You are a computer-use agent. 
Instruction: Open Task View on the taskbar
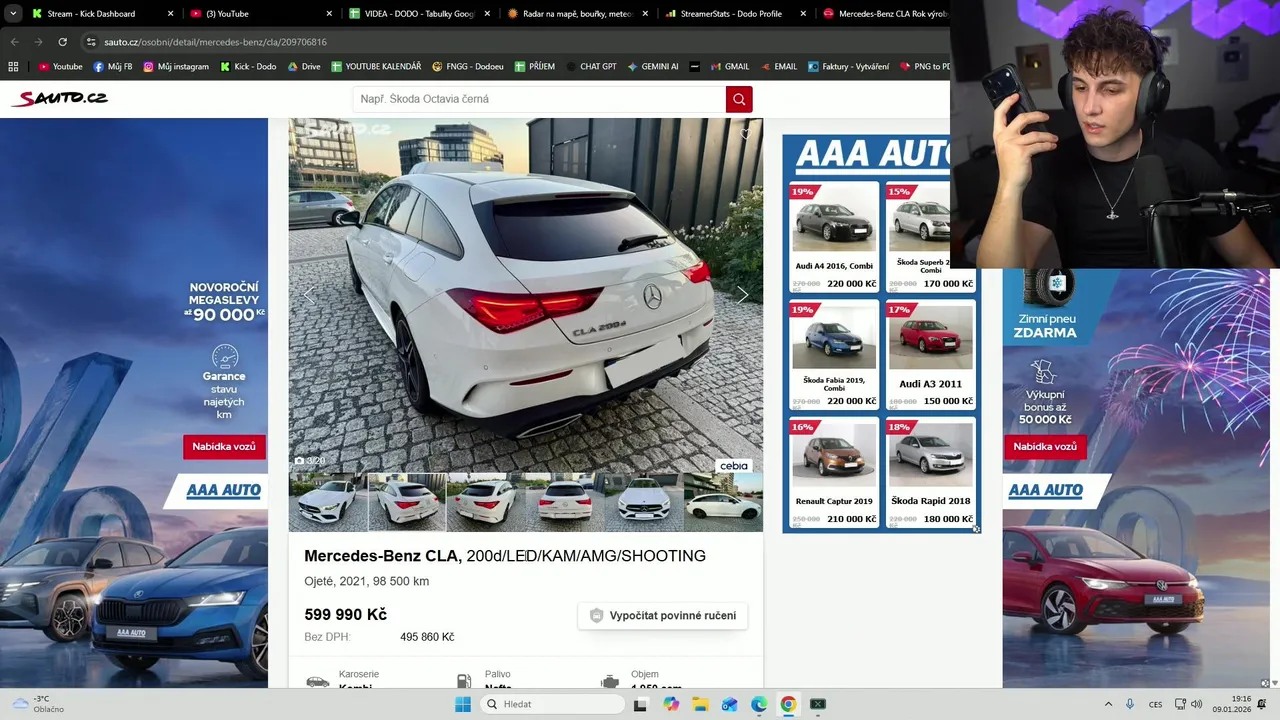(x=640, y=704)
